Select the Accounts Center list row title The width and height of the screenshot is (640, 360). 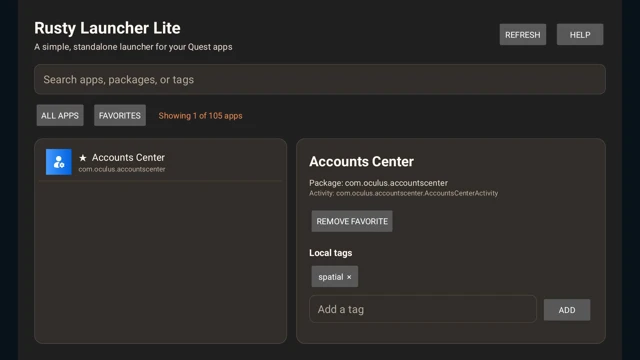pos(128,158)
